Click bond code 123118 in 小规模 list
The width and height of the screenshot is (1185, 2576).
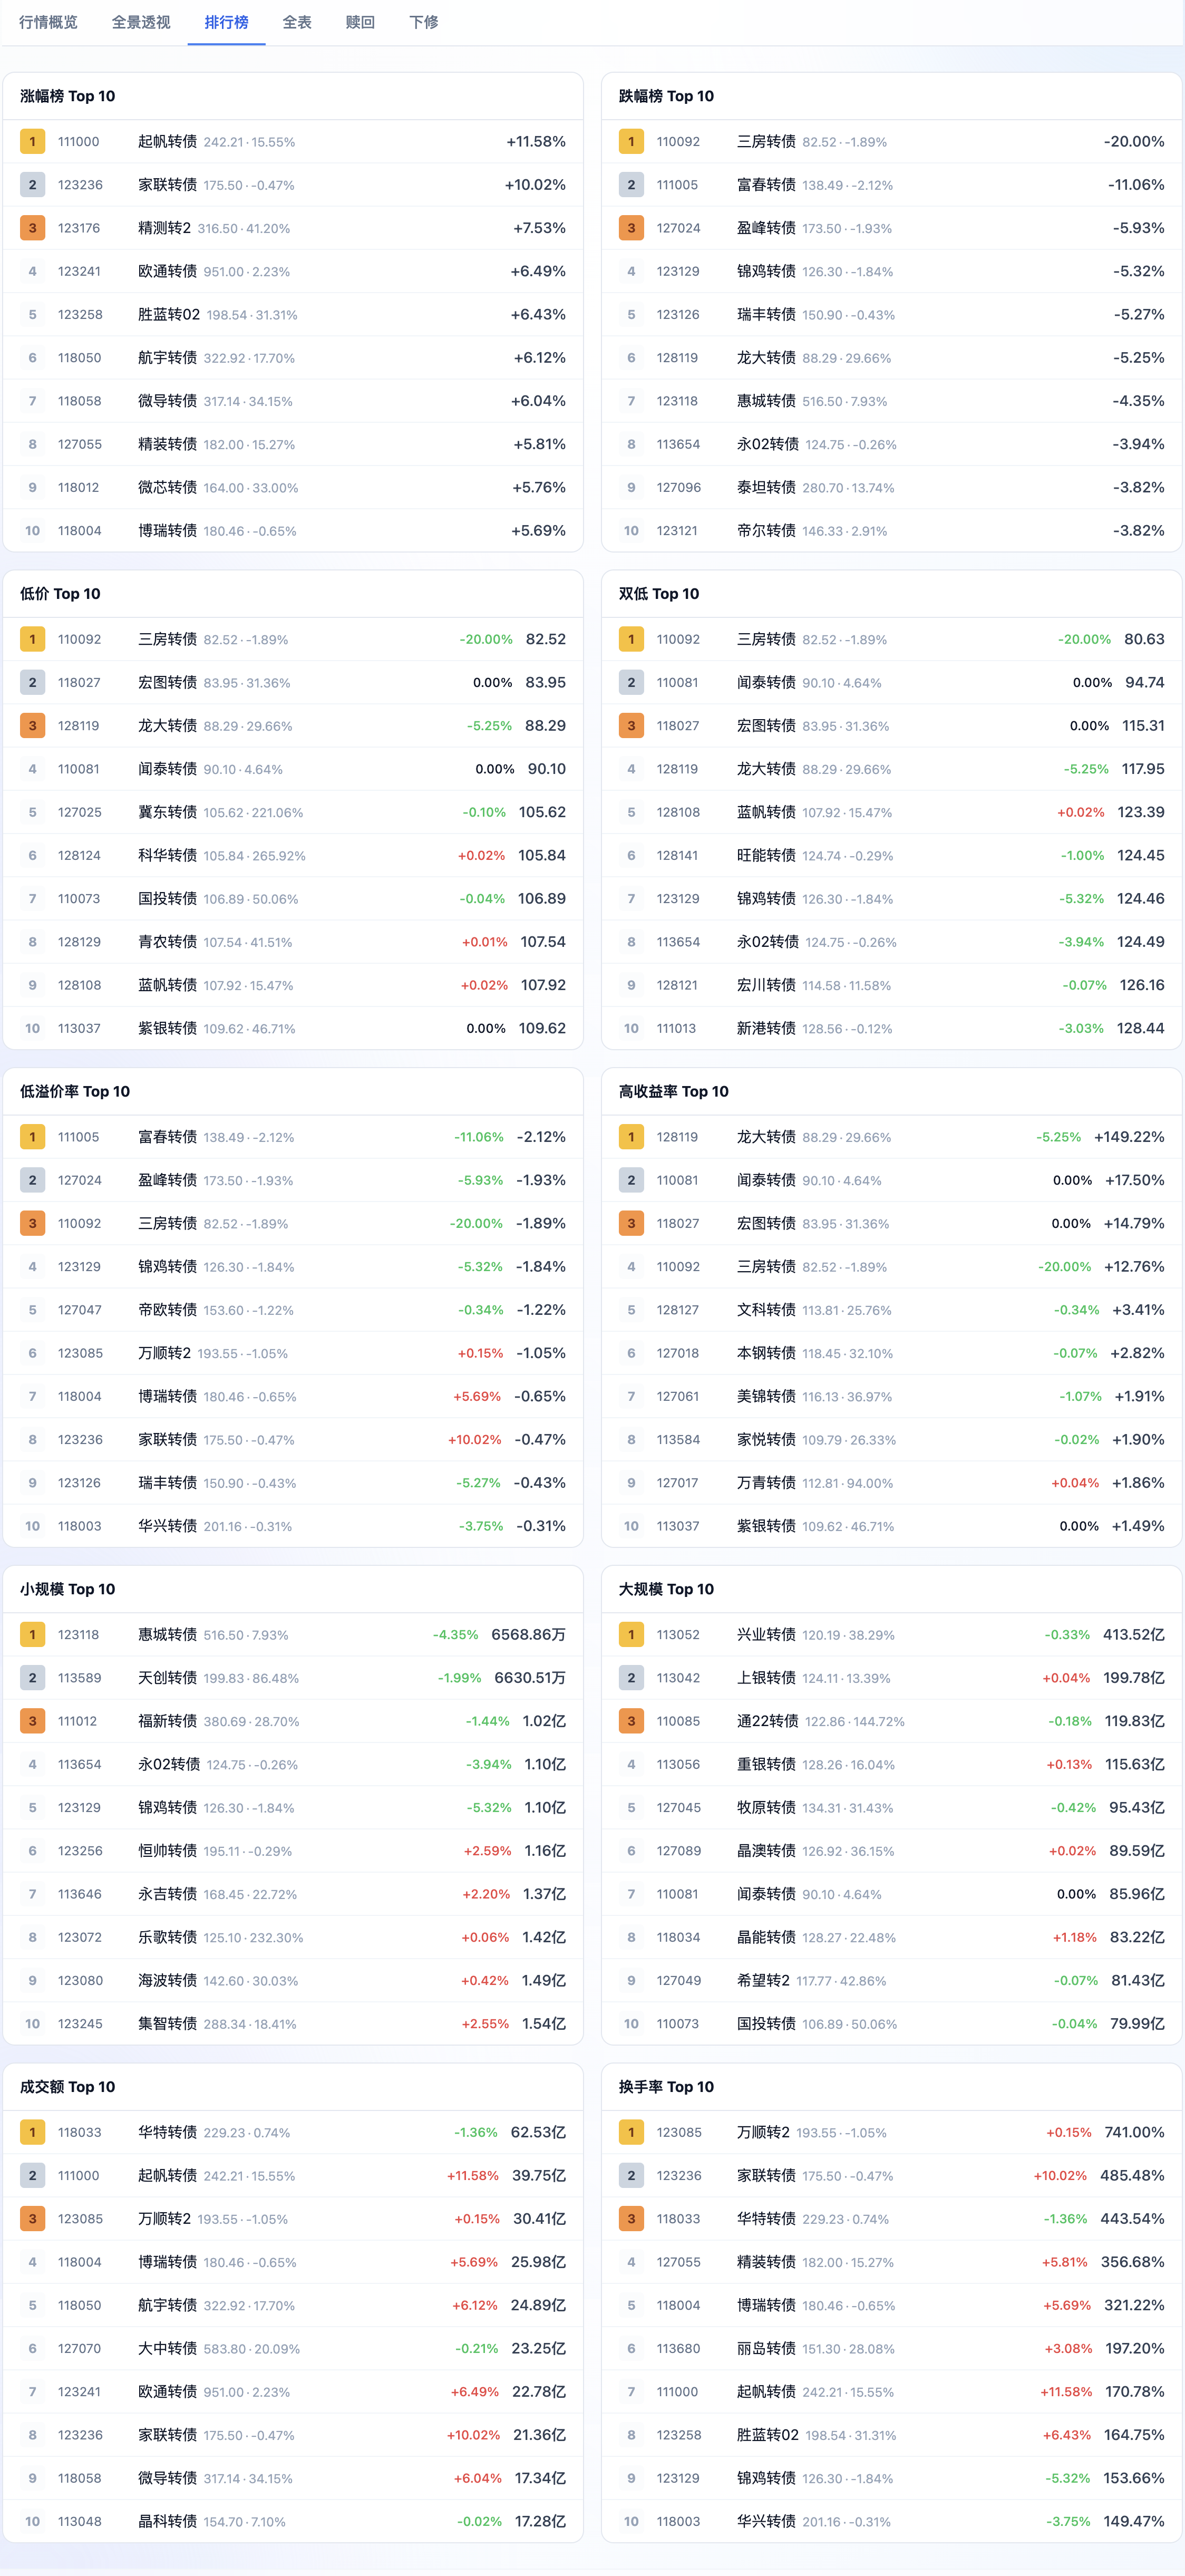pos(78,1634)
